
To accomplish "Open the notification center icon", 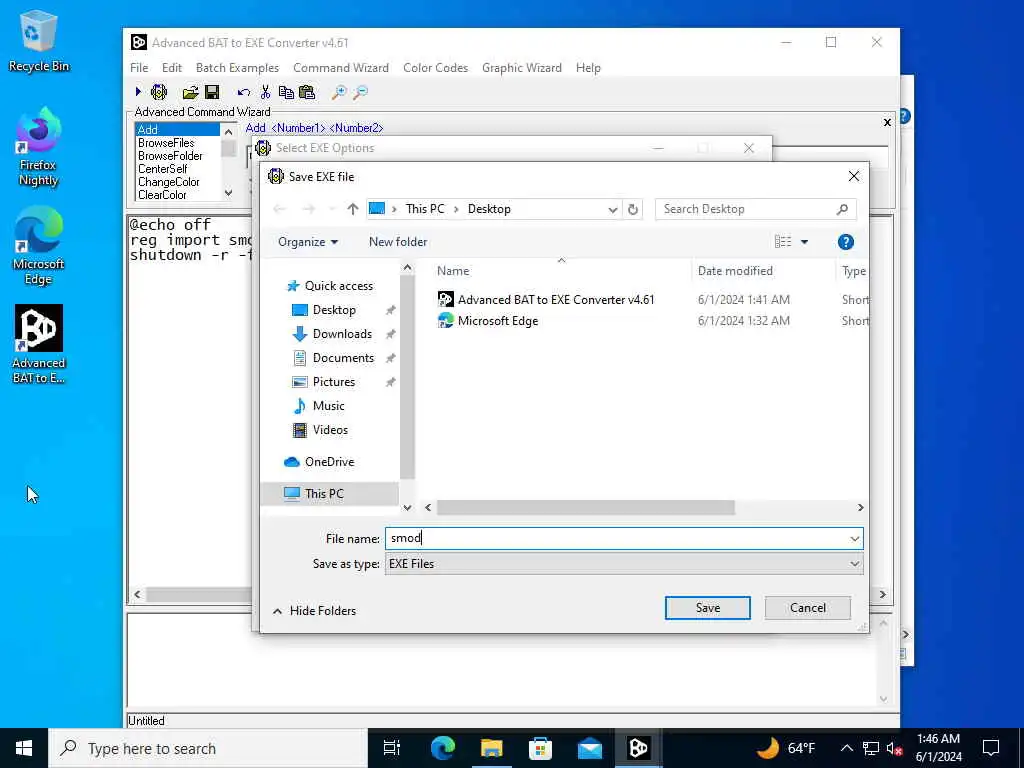I will click(991, 748).
